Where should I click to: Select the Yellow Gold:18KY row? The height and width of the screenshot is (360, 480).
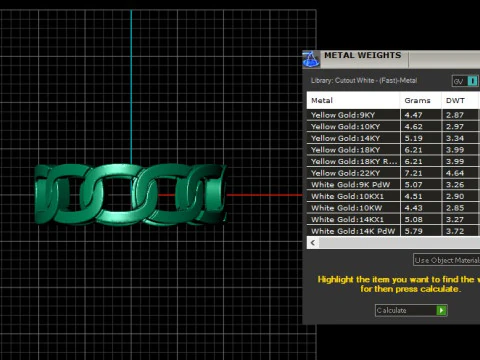point(393,150)
